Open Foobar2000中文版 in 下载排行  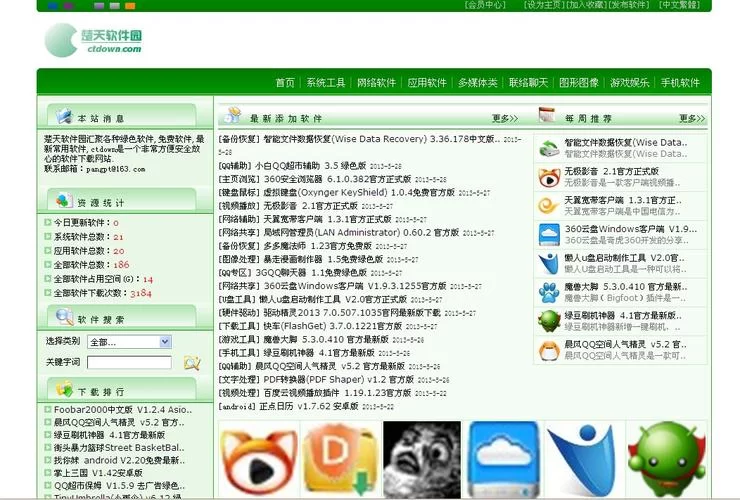123,409
